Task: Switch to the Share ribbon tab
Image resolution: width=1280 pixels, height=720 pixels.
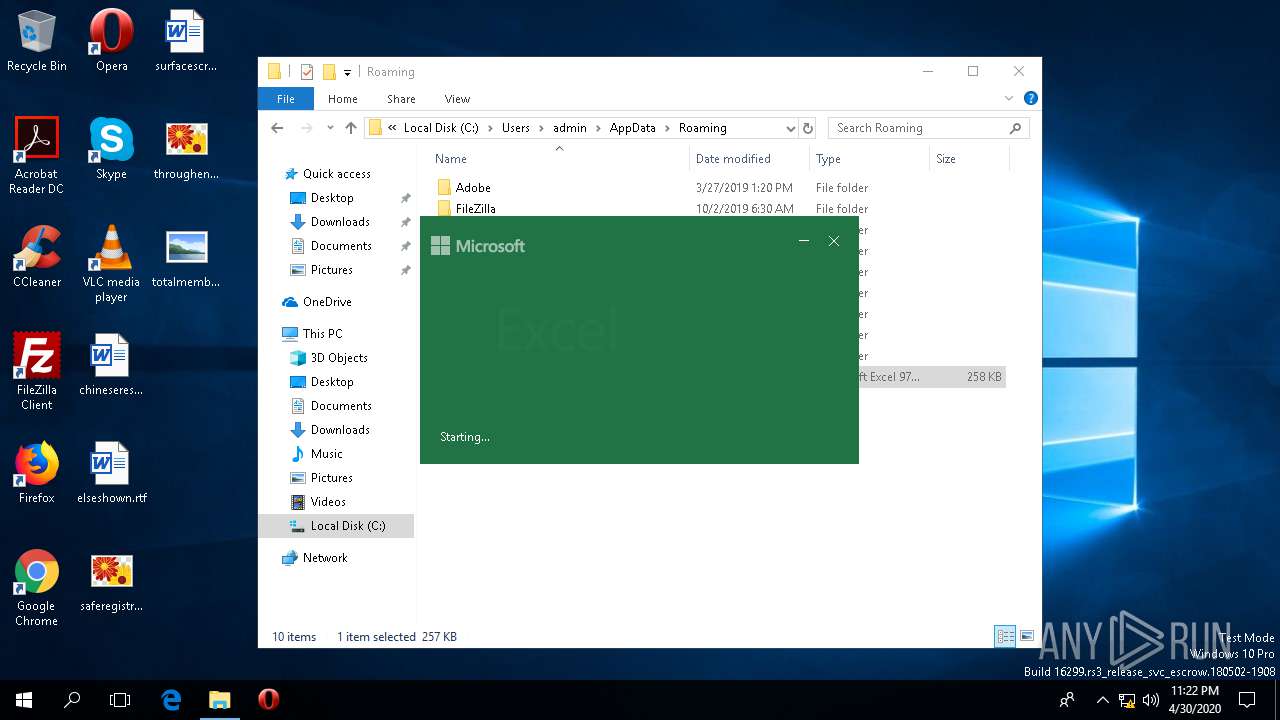Action: coord(401,99)
